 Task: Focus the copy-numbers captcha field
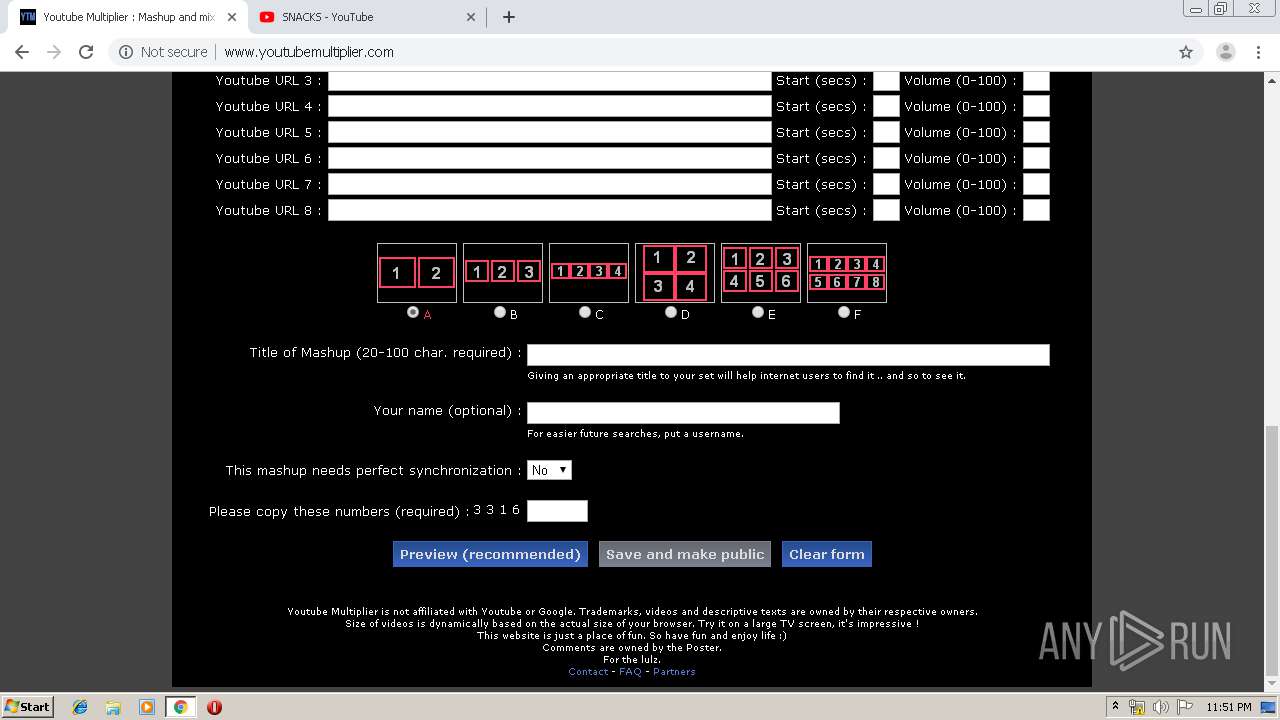coord(557,511)
